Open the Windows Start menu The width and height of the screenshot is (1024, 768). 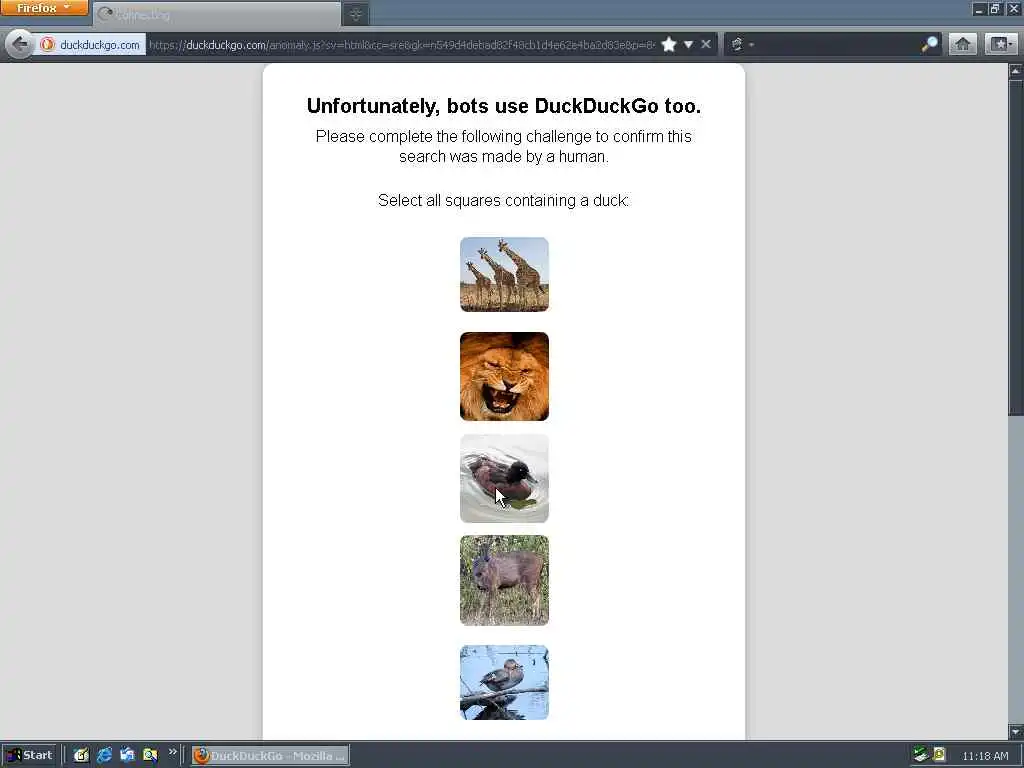pyautogui.click(x=31, y=756)
